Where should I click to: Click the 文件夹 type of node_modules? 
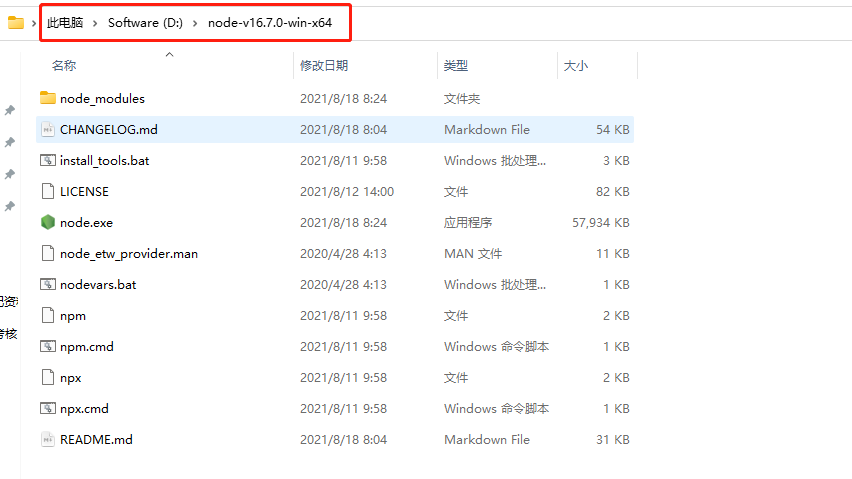(462, 99)
